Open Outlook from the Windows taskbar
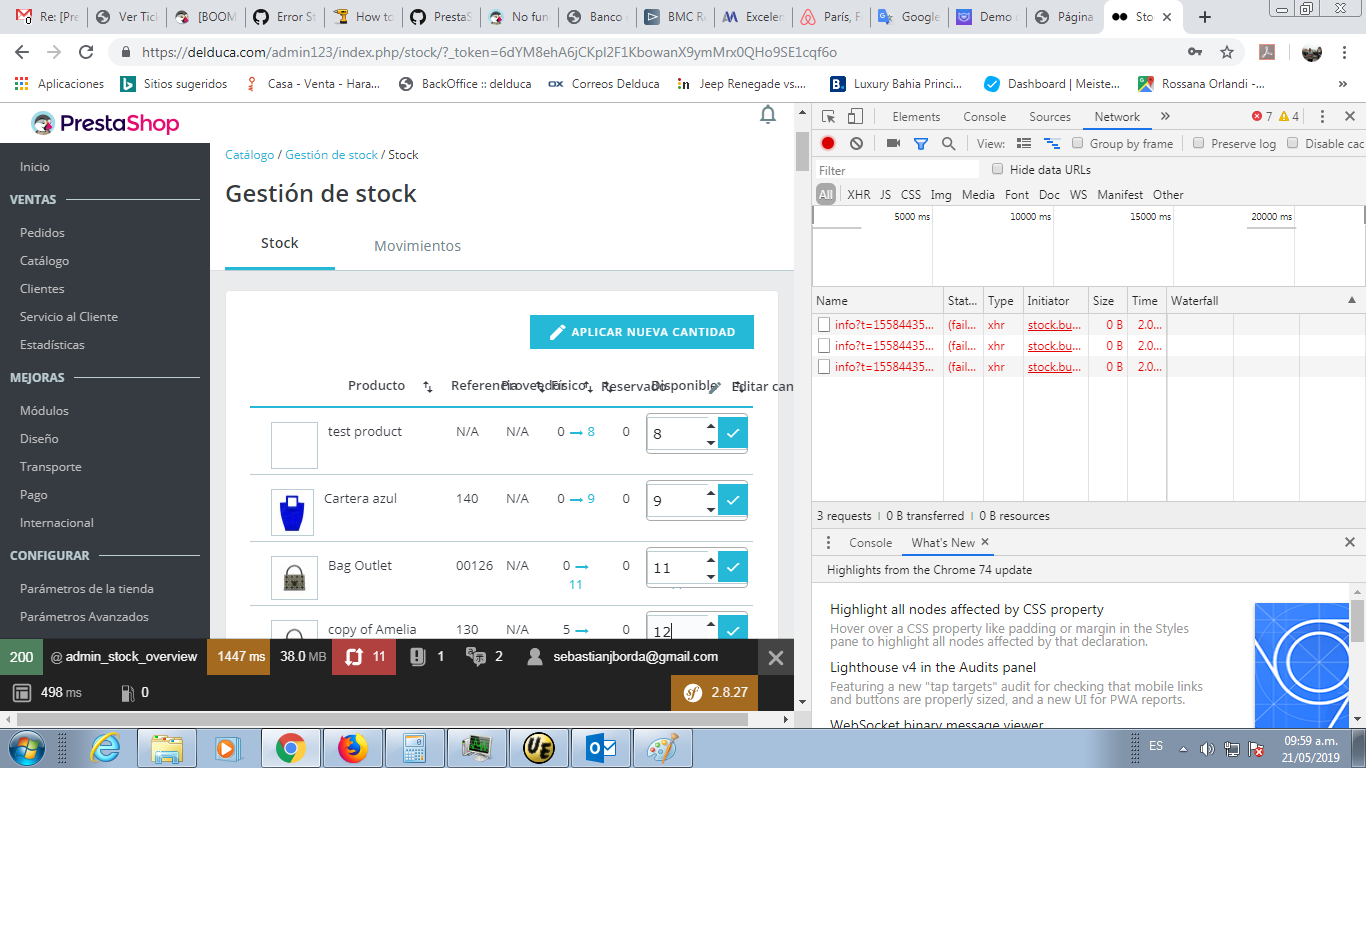 click(601, 748)
